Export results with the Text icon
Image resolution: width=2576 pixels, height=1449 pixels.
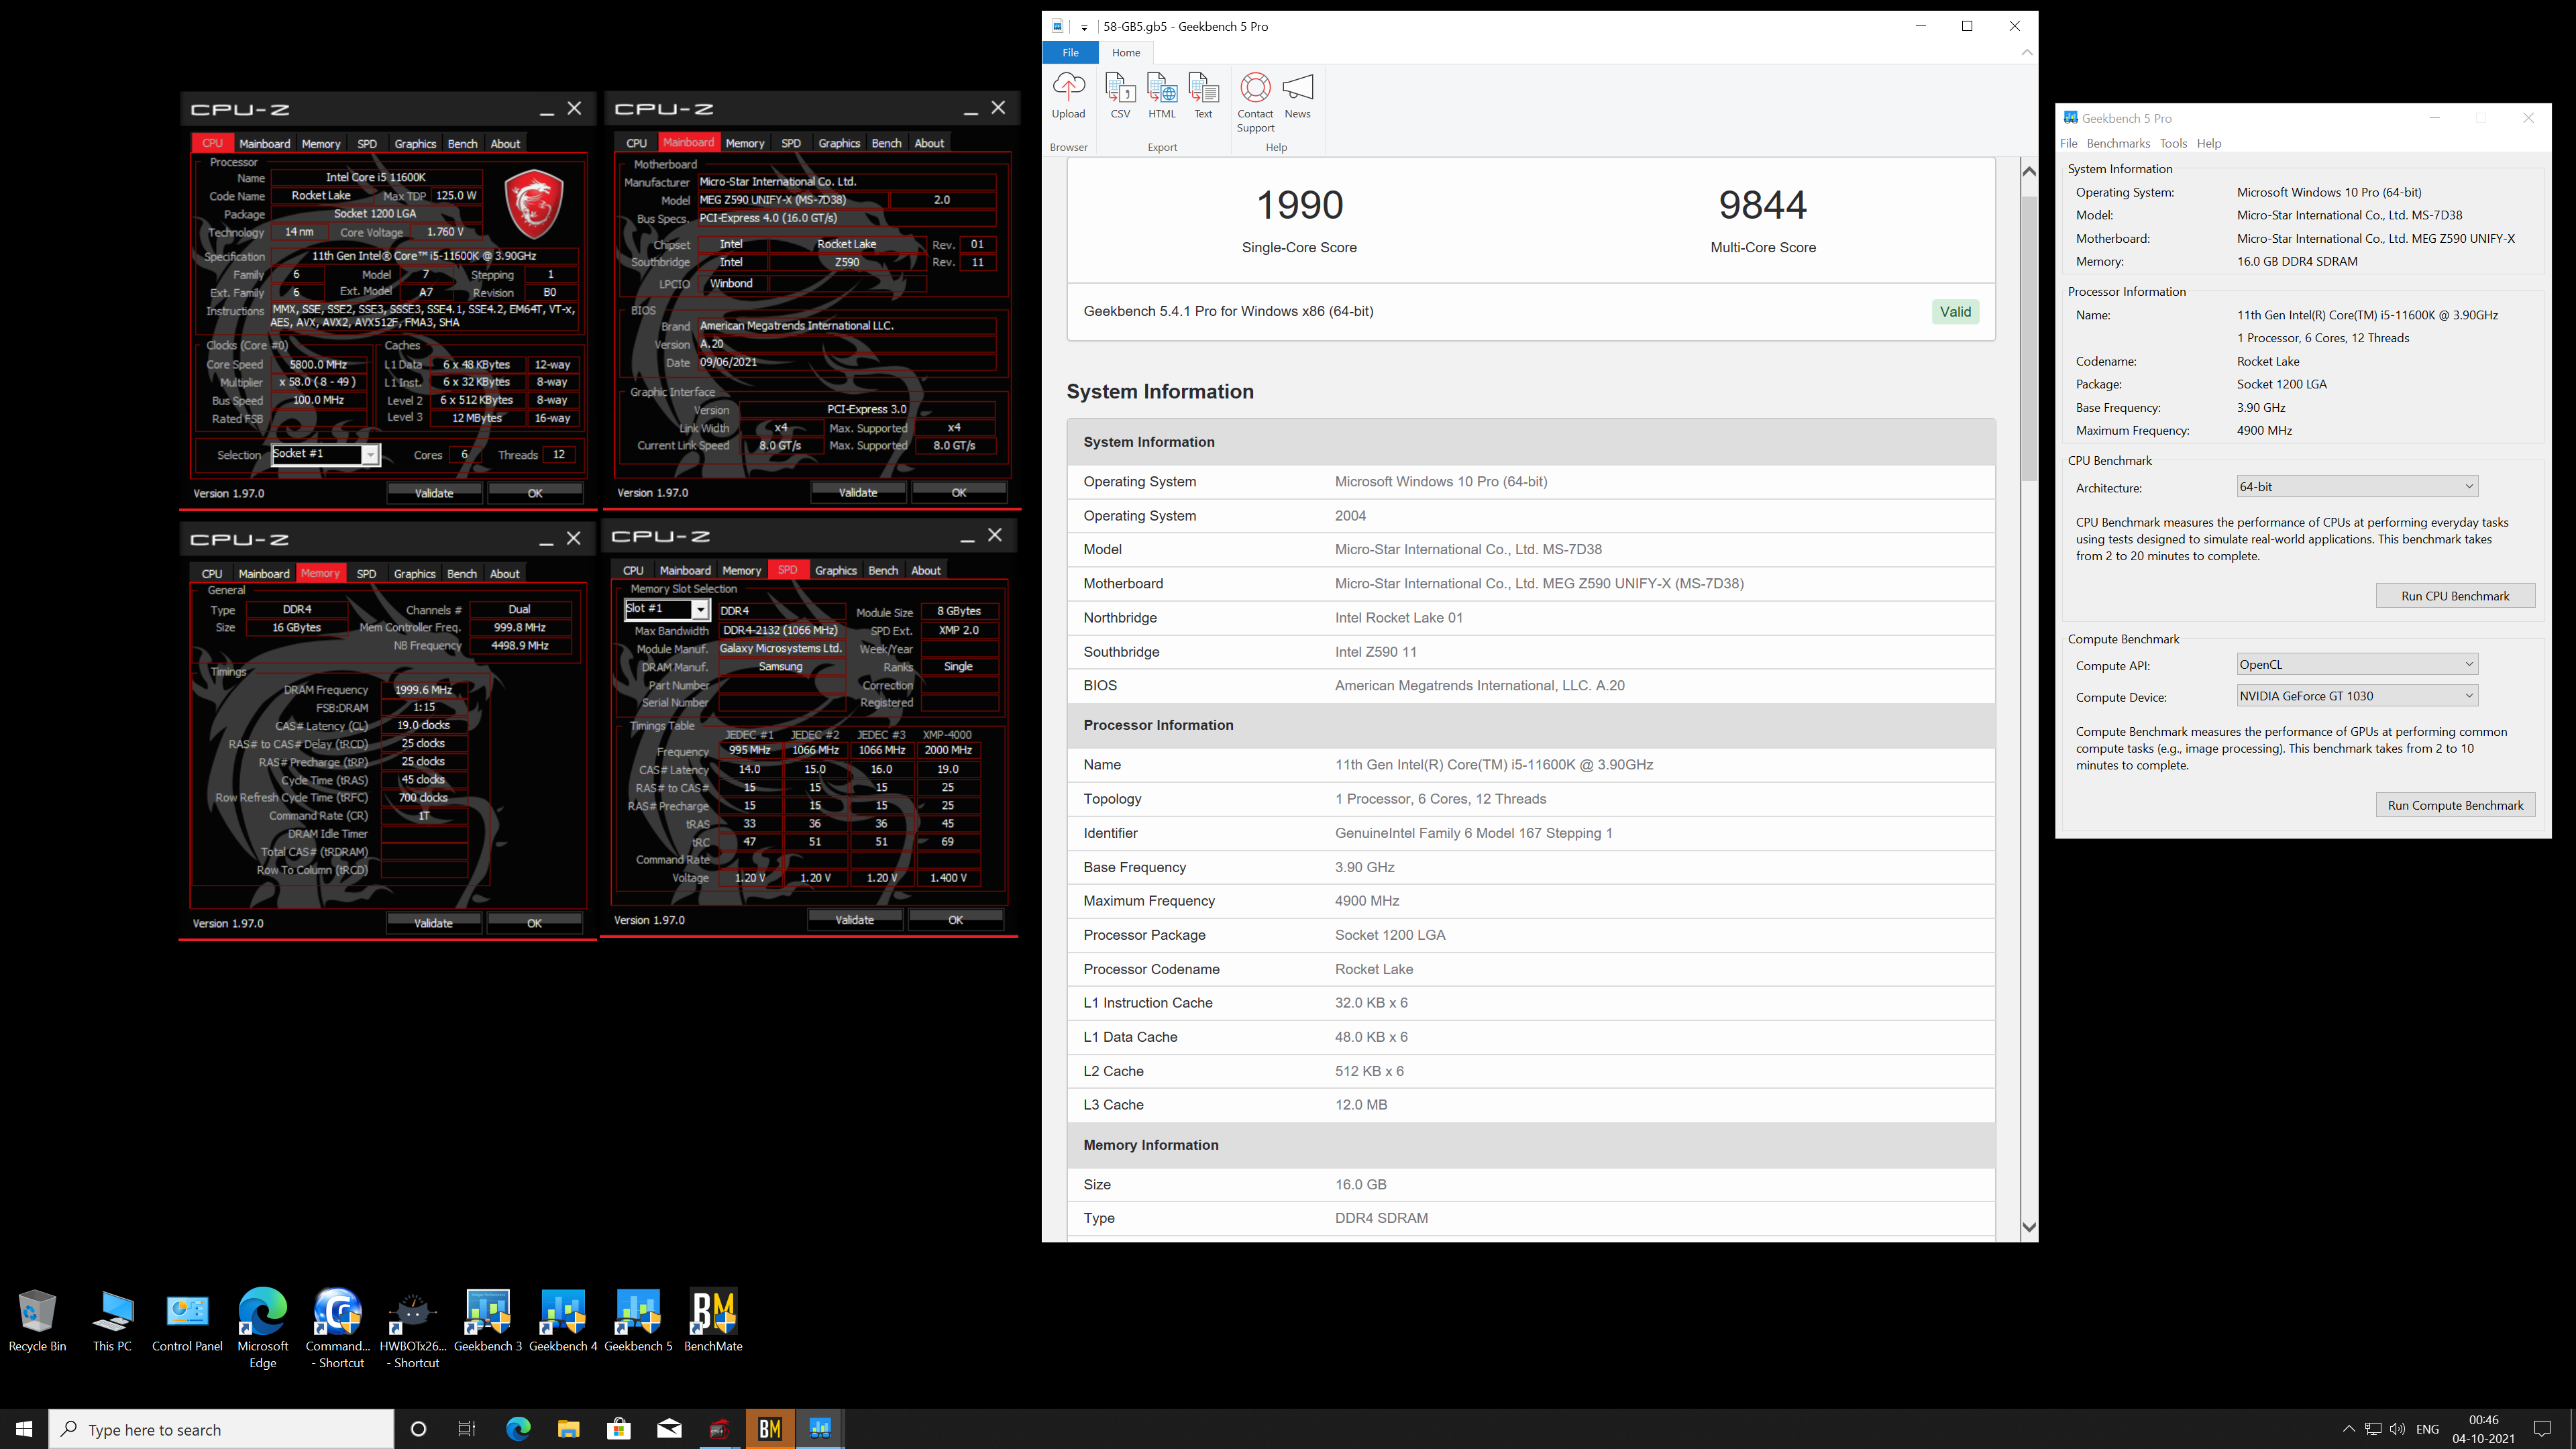pyautogui.click(x=1203, y=96)
